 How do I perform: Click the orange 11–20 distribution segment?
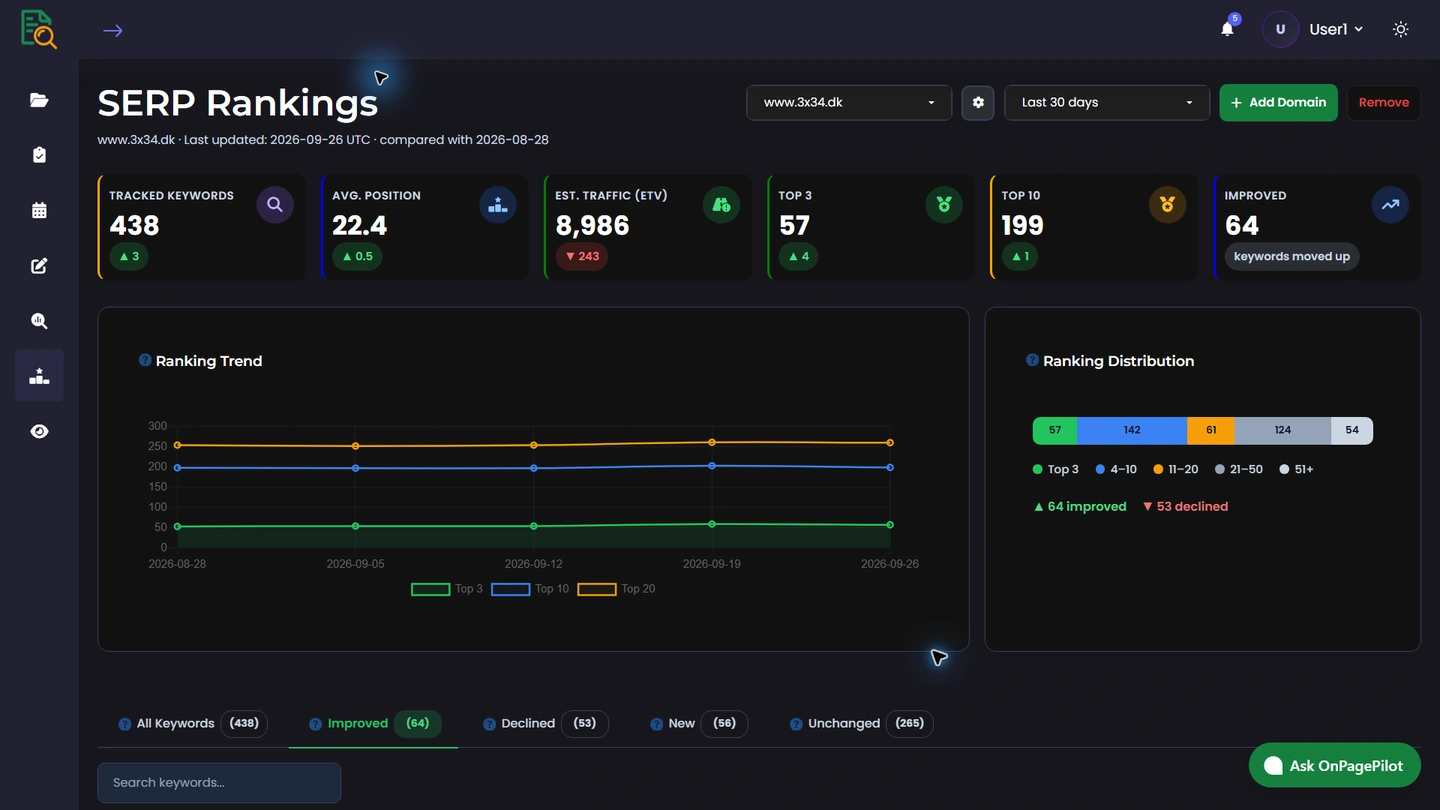[1211, 430]
